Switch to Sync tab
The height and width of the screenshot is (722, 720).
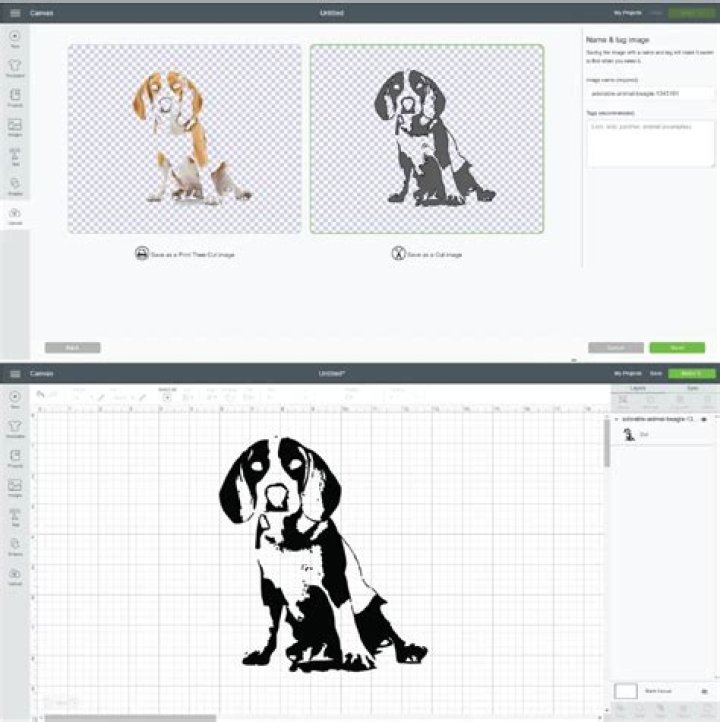click(692, 388)
